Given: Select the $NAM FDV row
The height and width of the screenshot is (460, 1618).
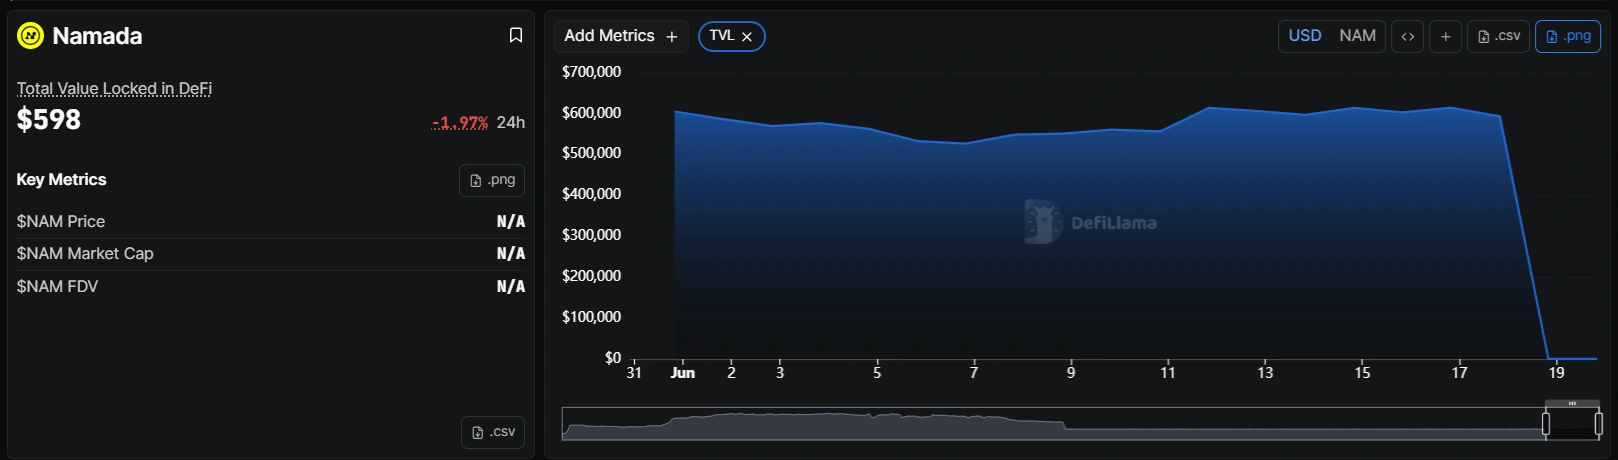Looking at the screenshot, I should [270, 286].
